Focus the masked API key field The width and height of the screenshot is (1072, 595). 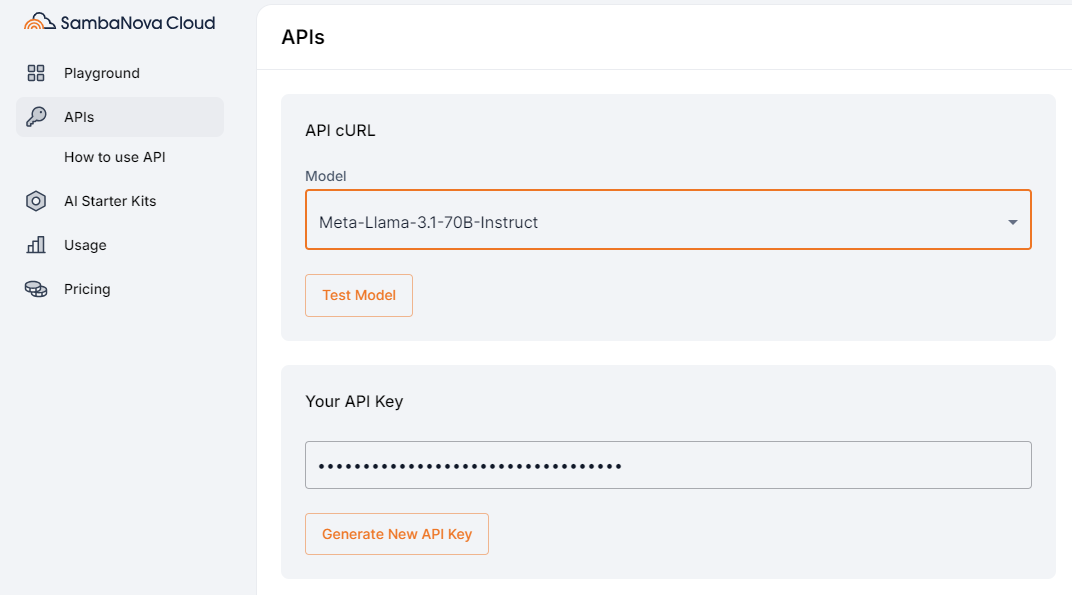[668, 465]
